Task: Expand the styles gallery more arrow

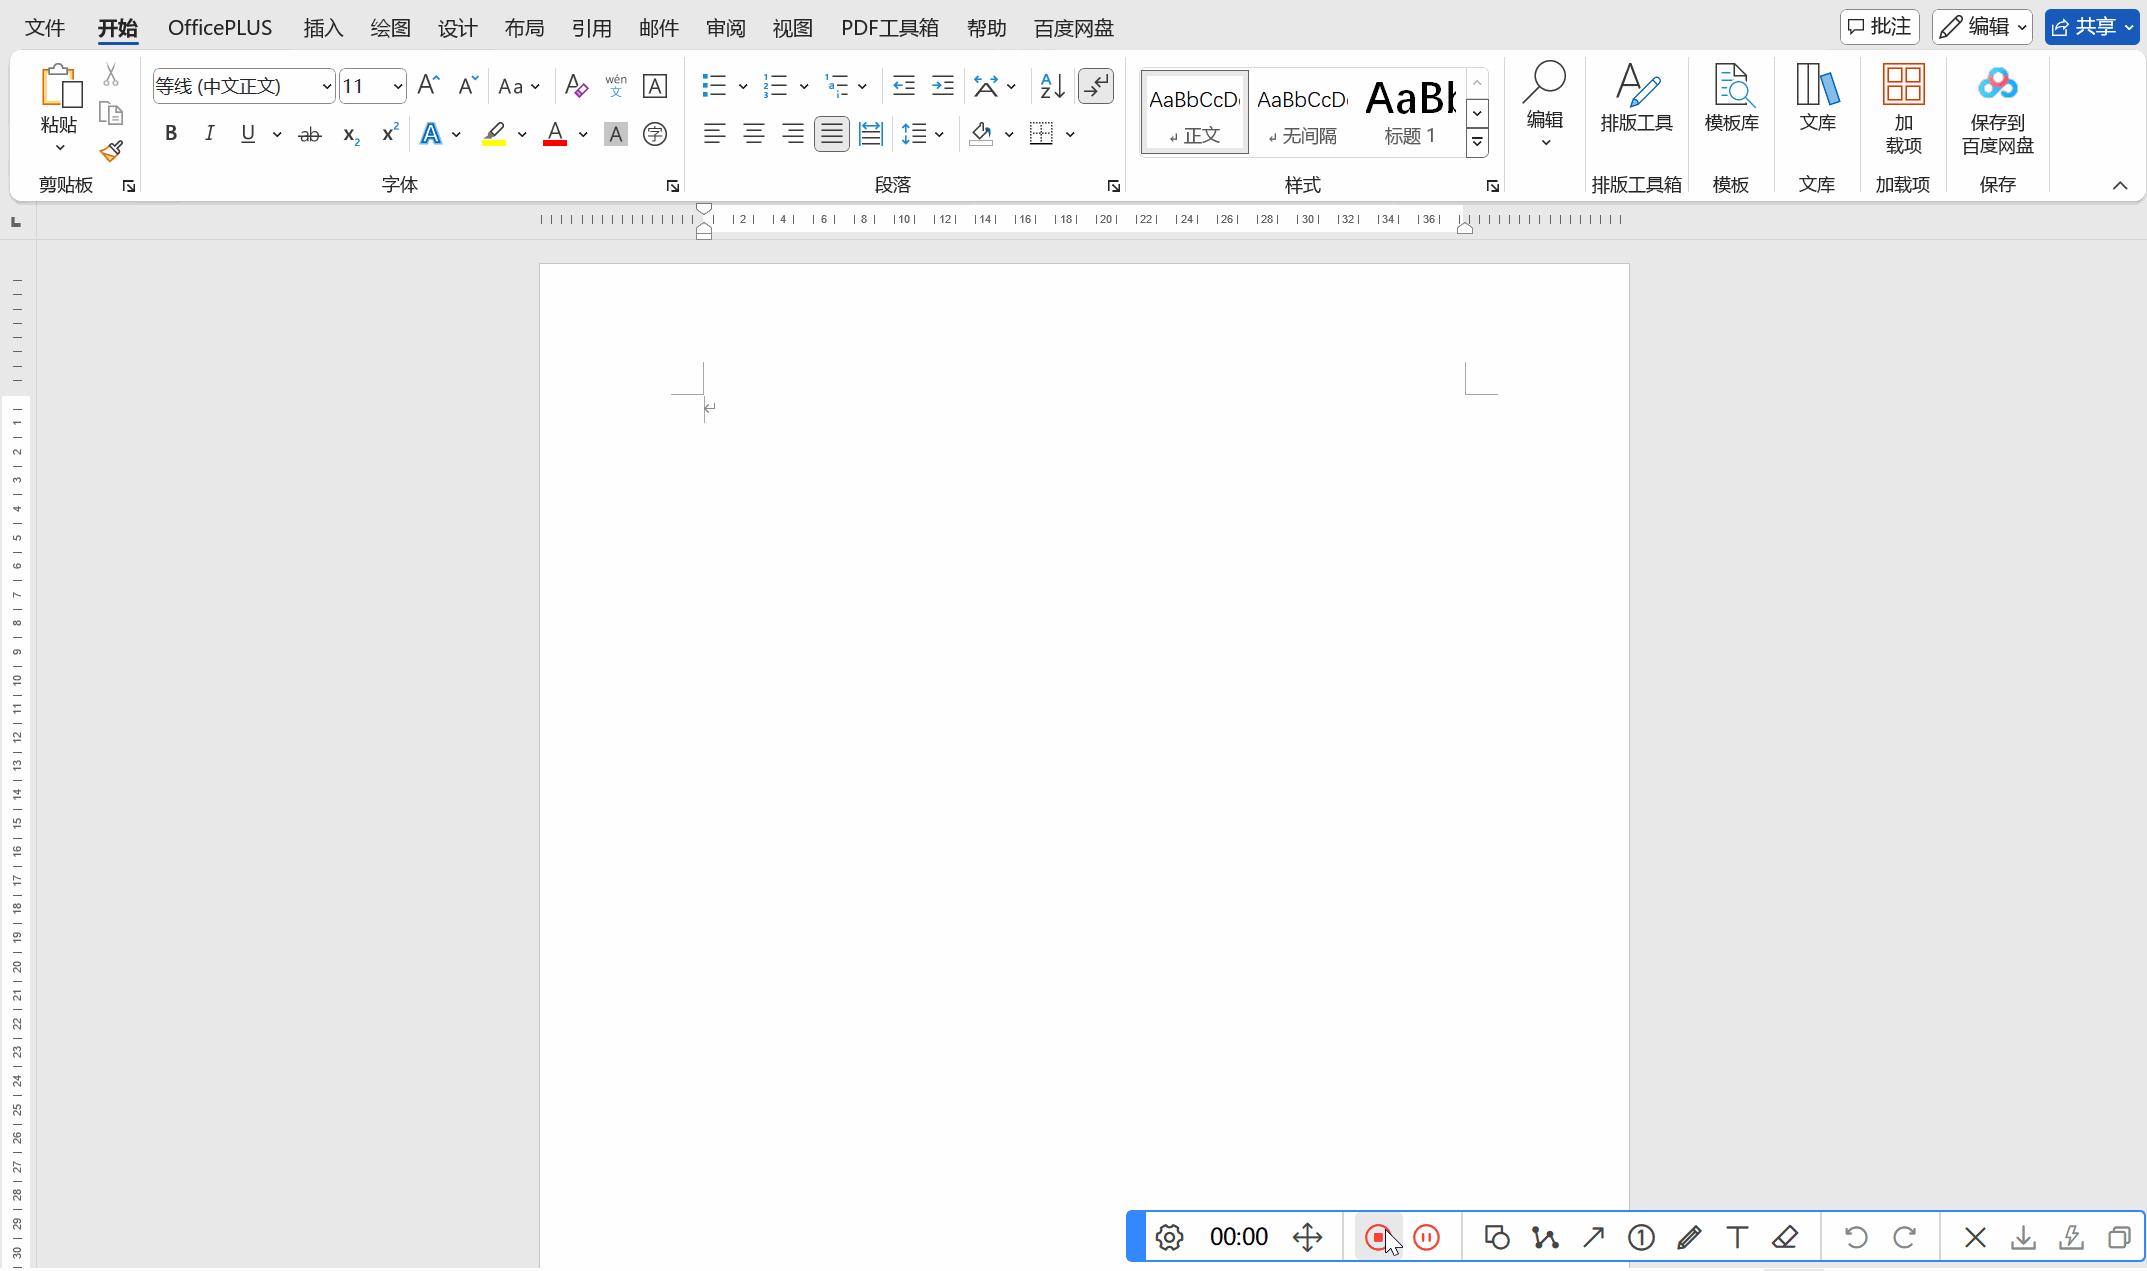Action: tap(1477, 143)
